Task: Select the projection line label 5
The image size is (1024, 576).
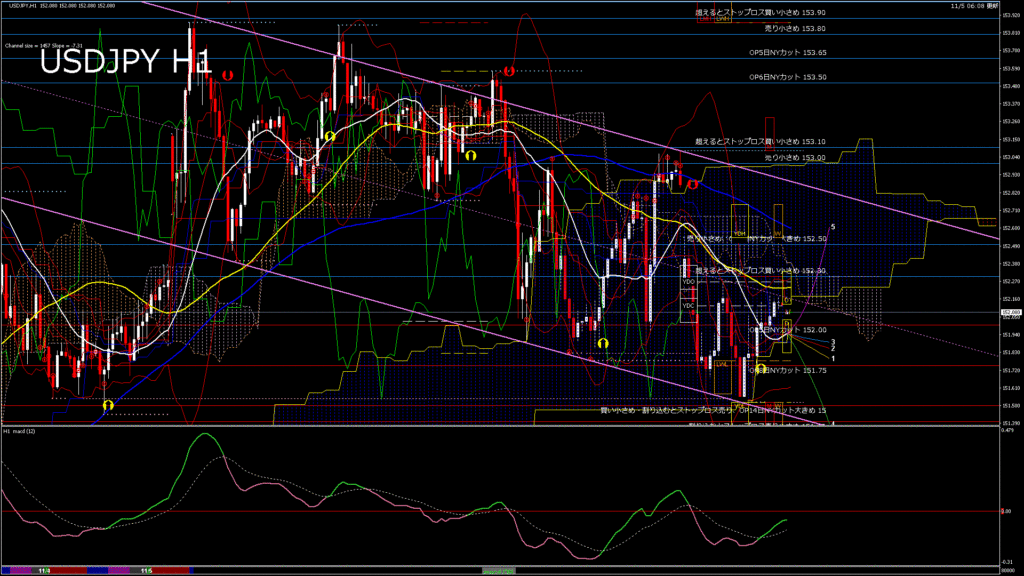Action: (x=833, y=227)
